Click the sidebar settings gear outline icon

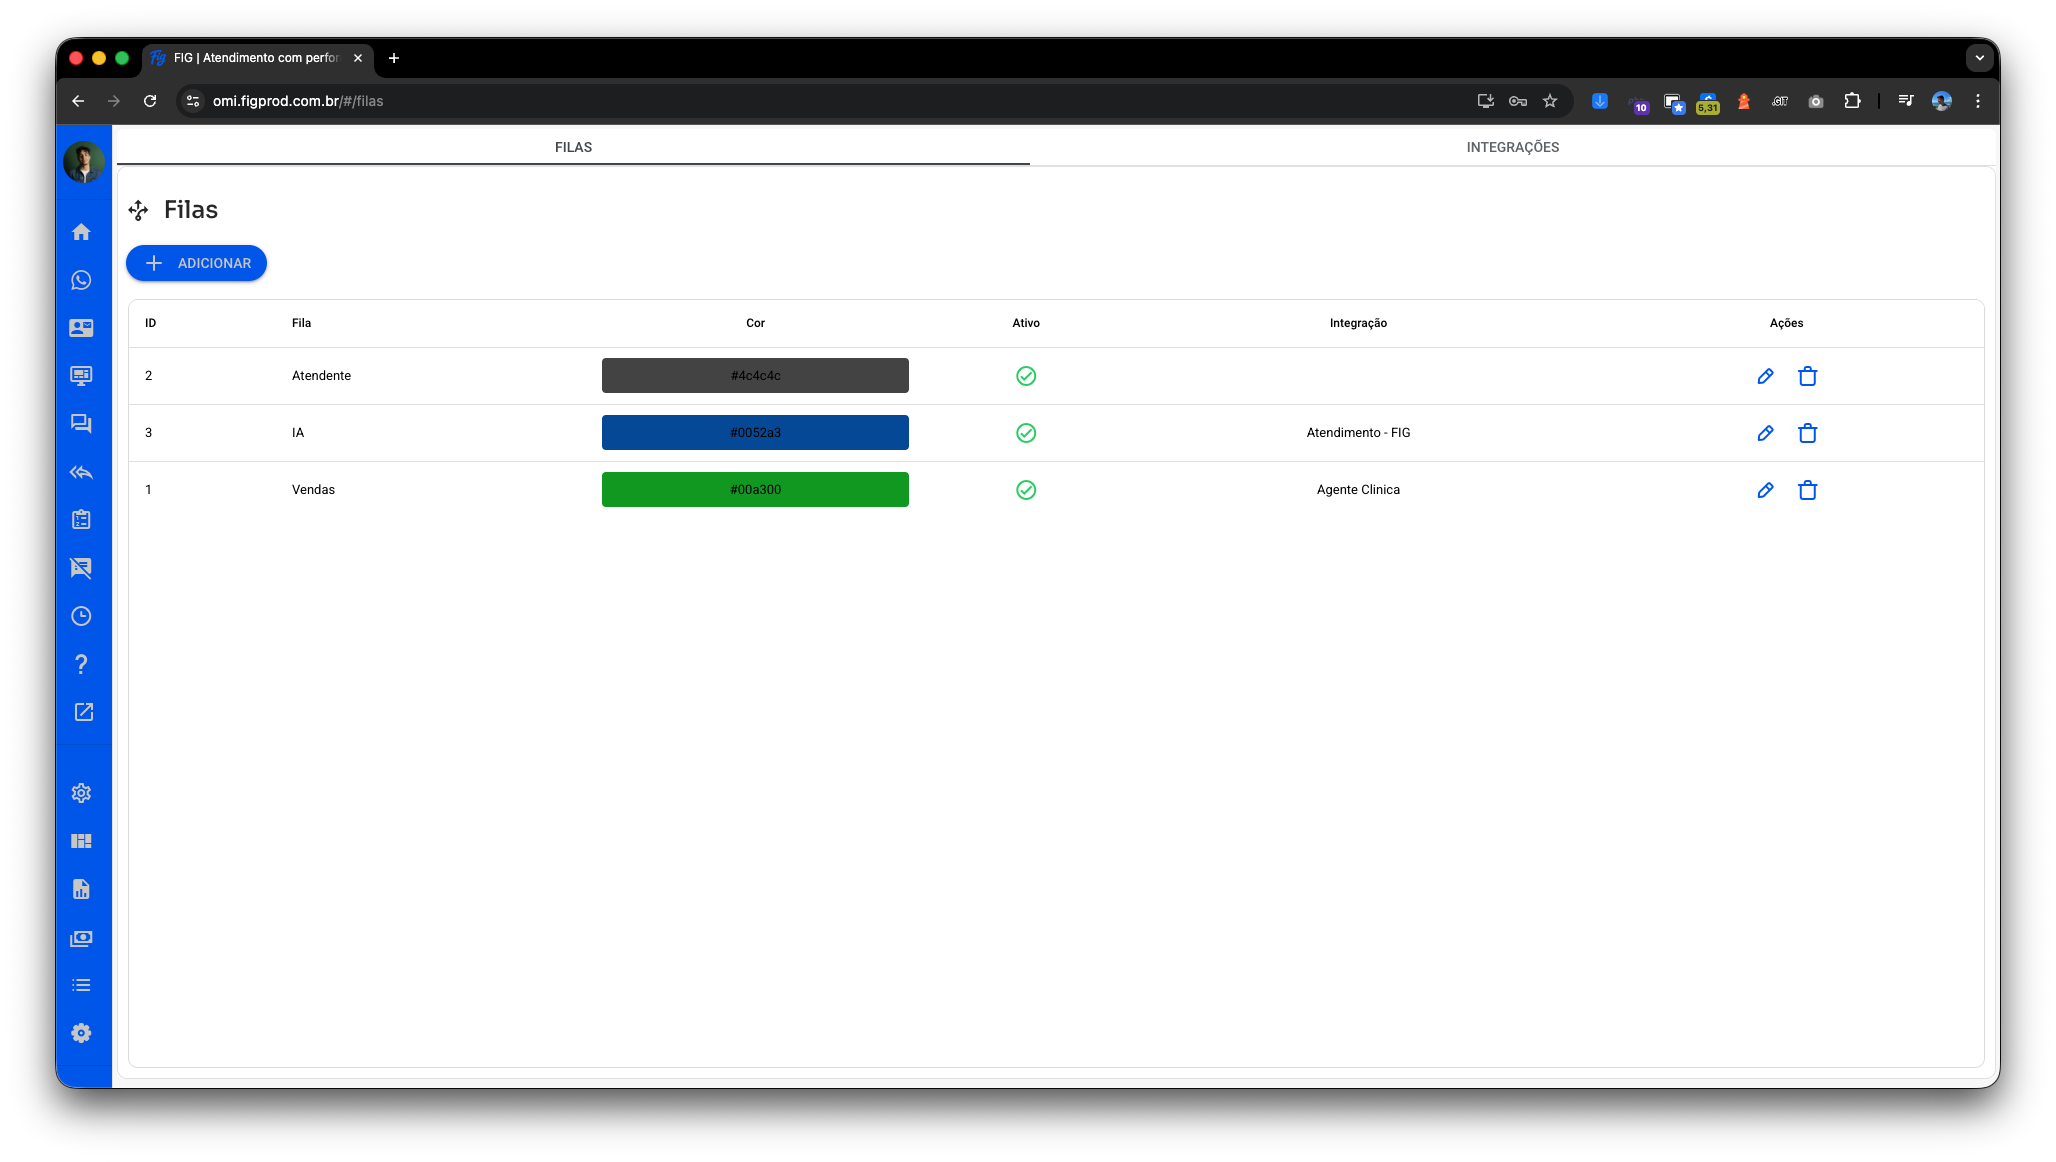[x=82, y=793]
